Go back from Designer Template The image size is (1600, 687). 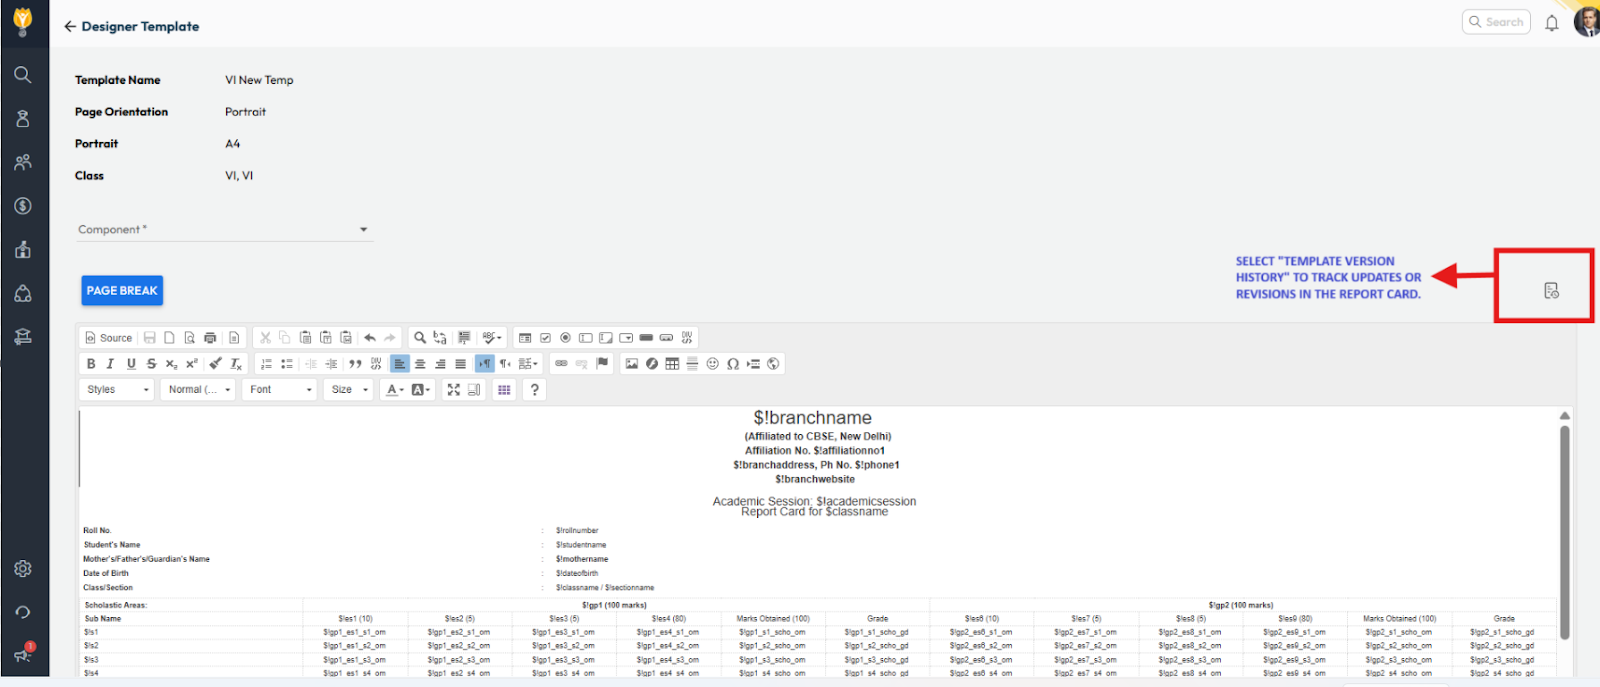click(70, 27)
